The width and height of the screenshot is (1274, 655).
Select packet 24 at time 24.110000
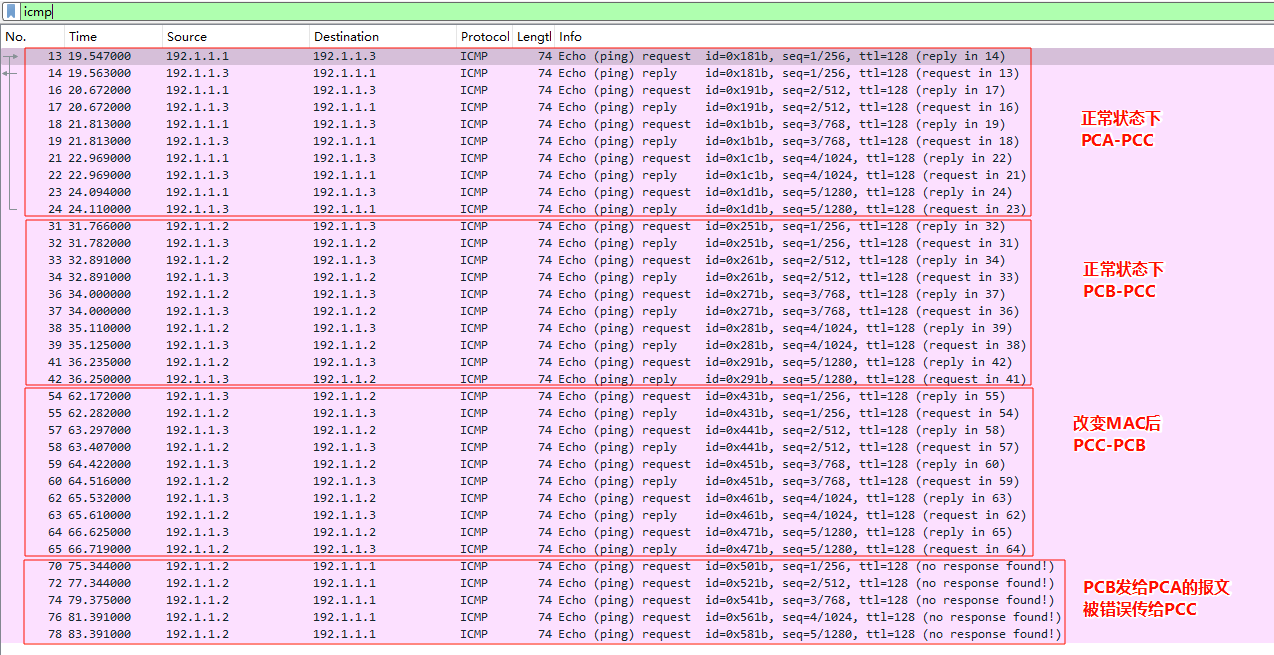point(500,209)
